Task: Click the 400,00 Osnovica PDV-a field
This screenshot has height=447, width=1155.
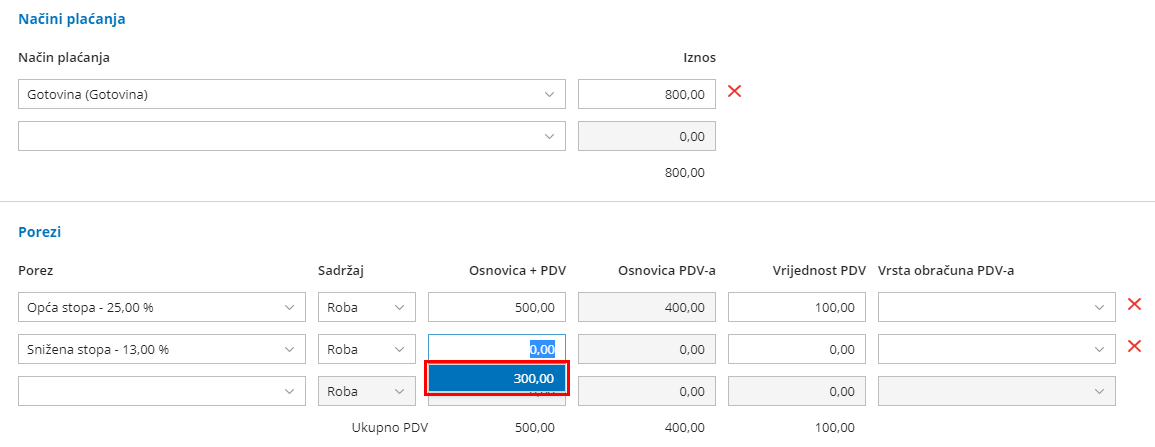Action: click(646, 307)
